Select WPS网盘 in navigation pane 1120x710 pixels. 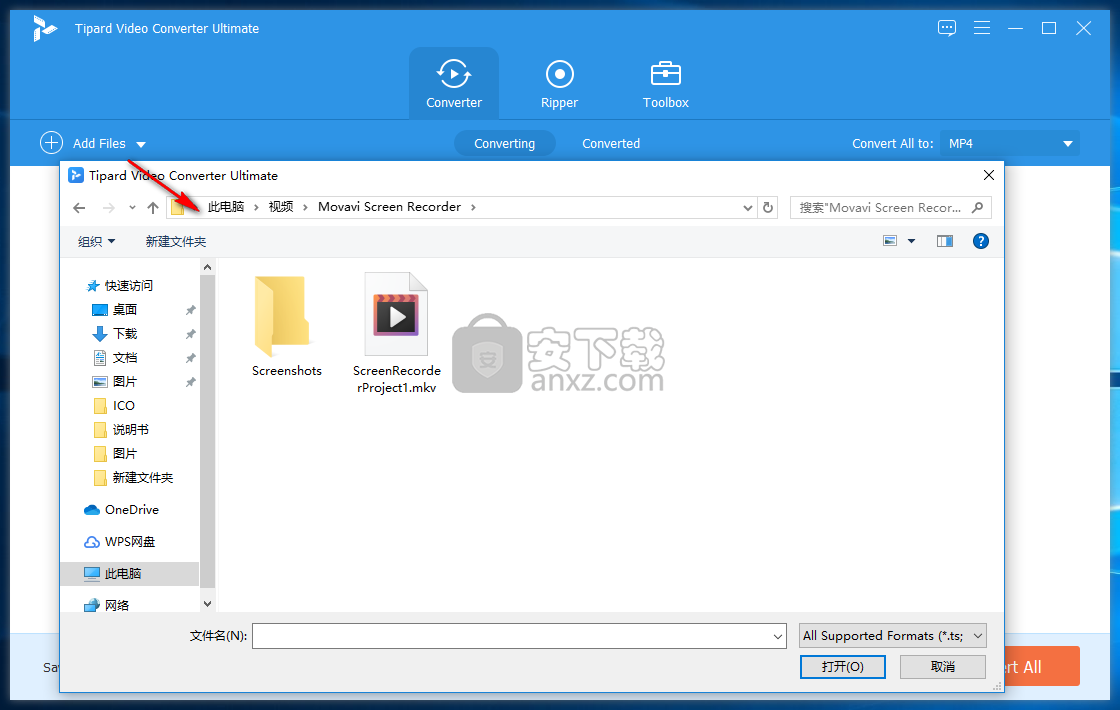[119, 541]
